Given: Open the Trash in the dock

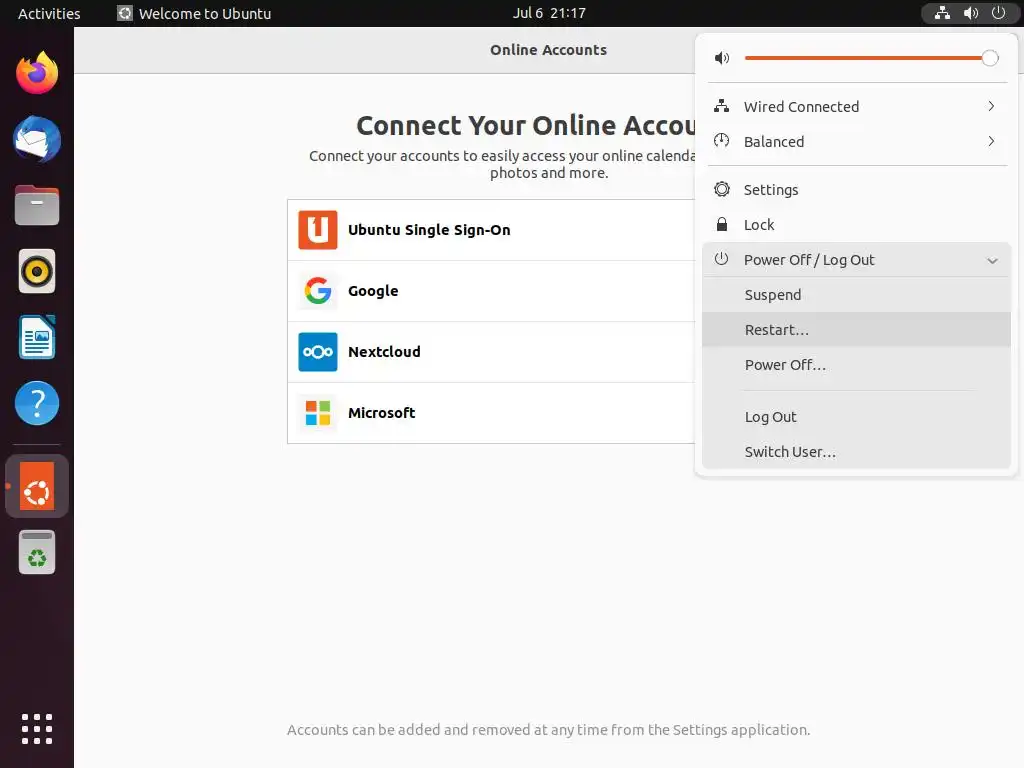Looking at the screenshot, I should 37,552.
